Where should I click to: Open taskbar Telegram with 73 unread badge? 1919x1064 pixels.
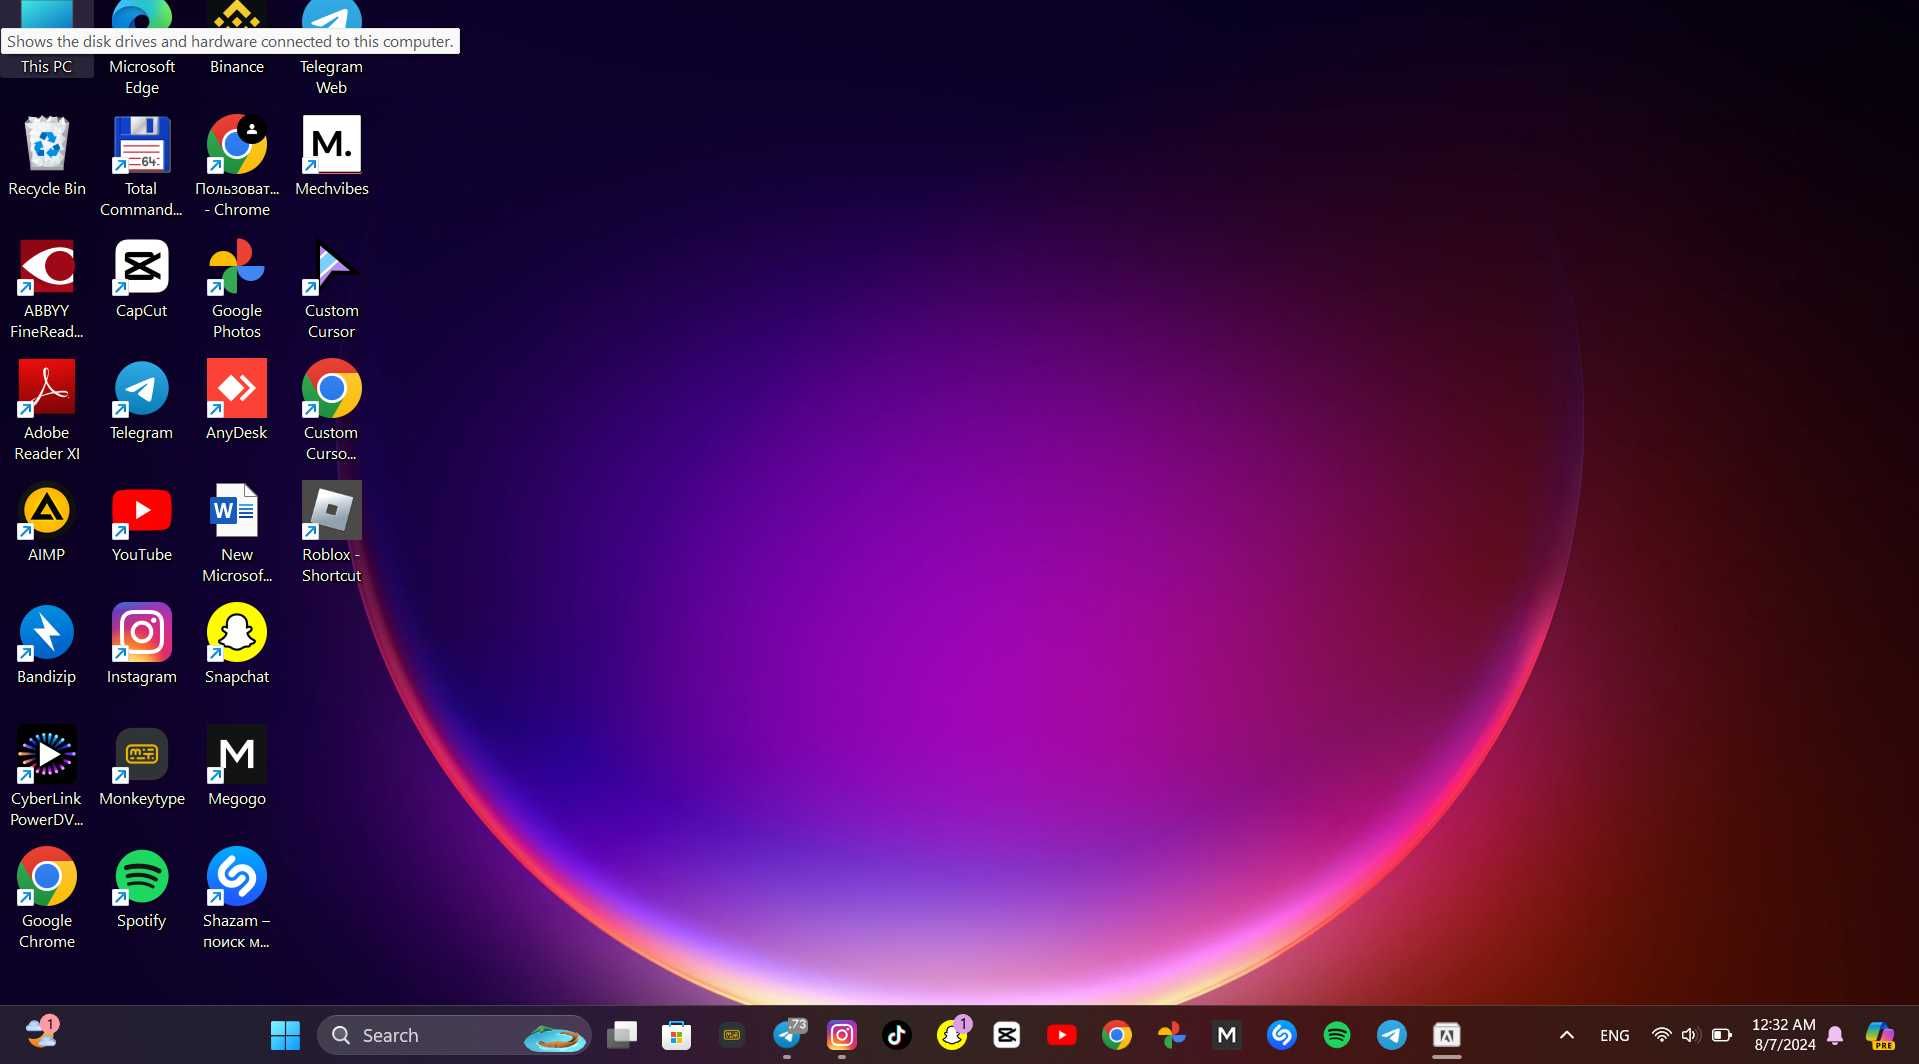[x=788, y=1035]
